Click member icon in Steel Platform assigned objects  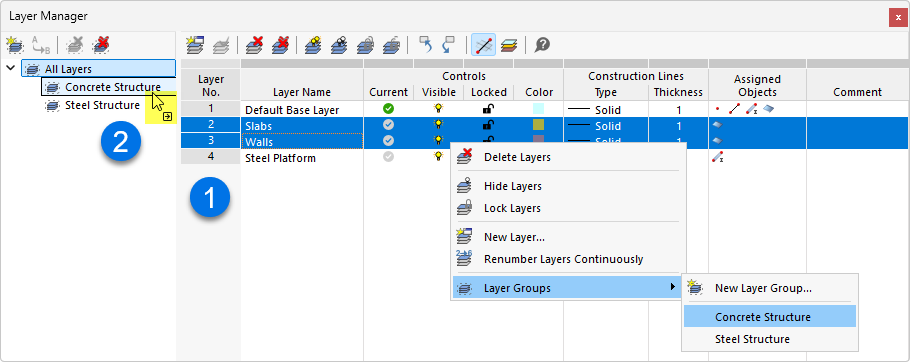pyautogui.click(x=718, y=157)
